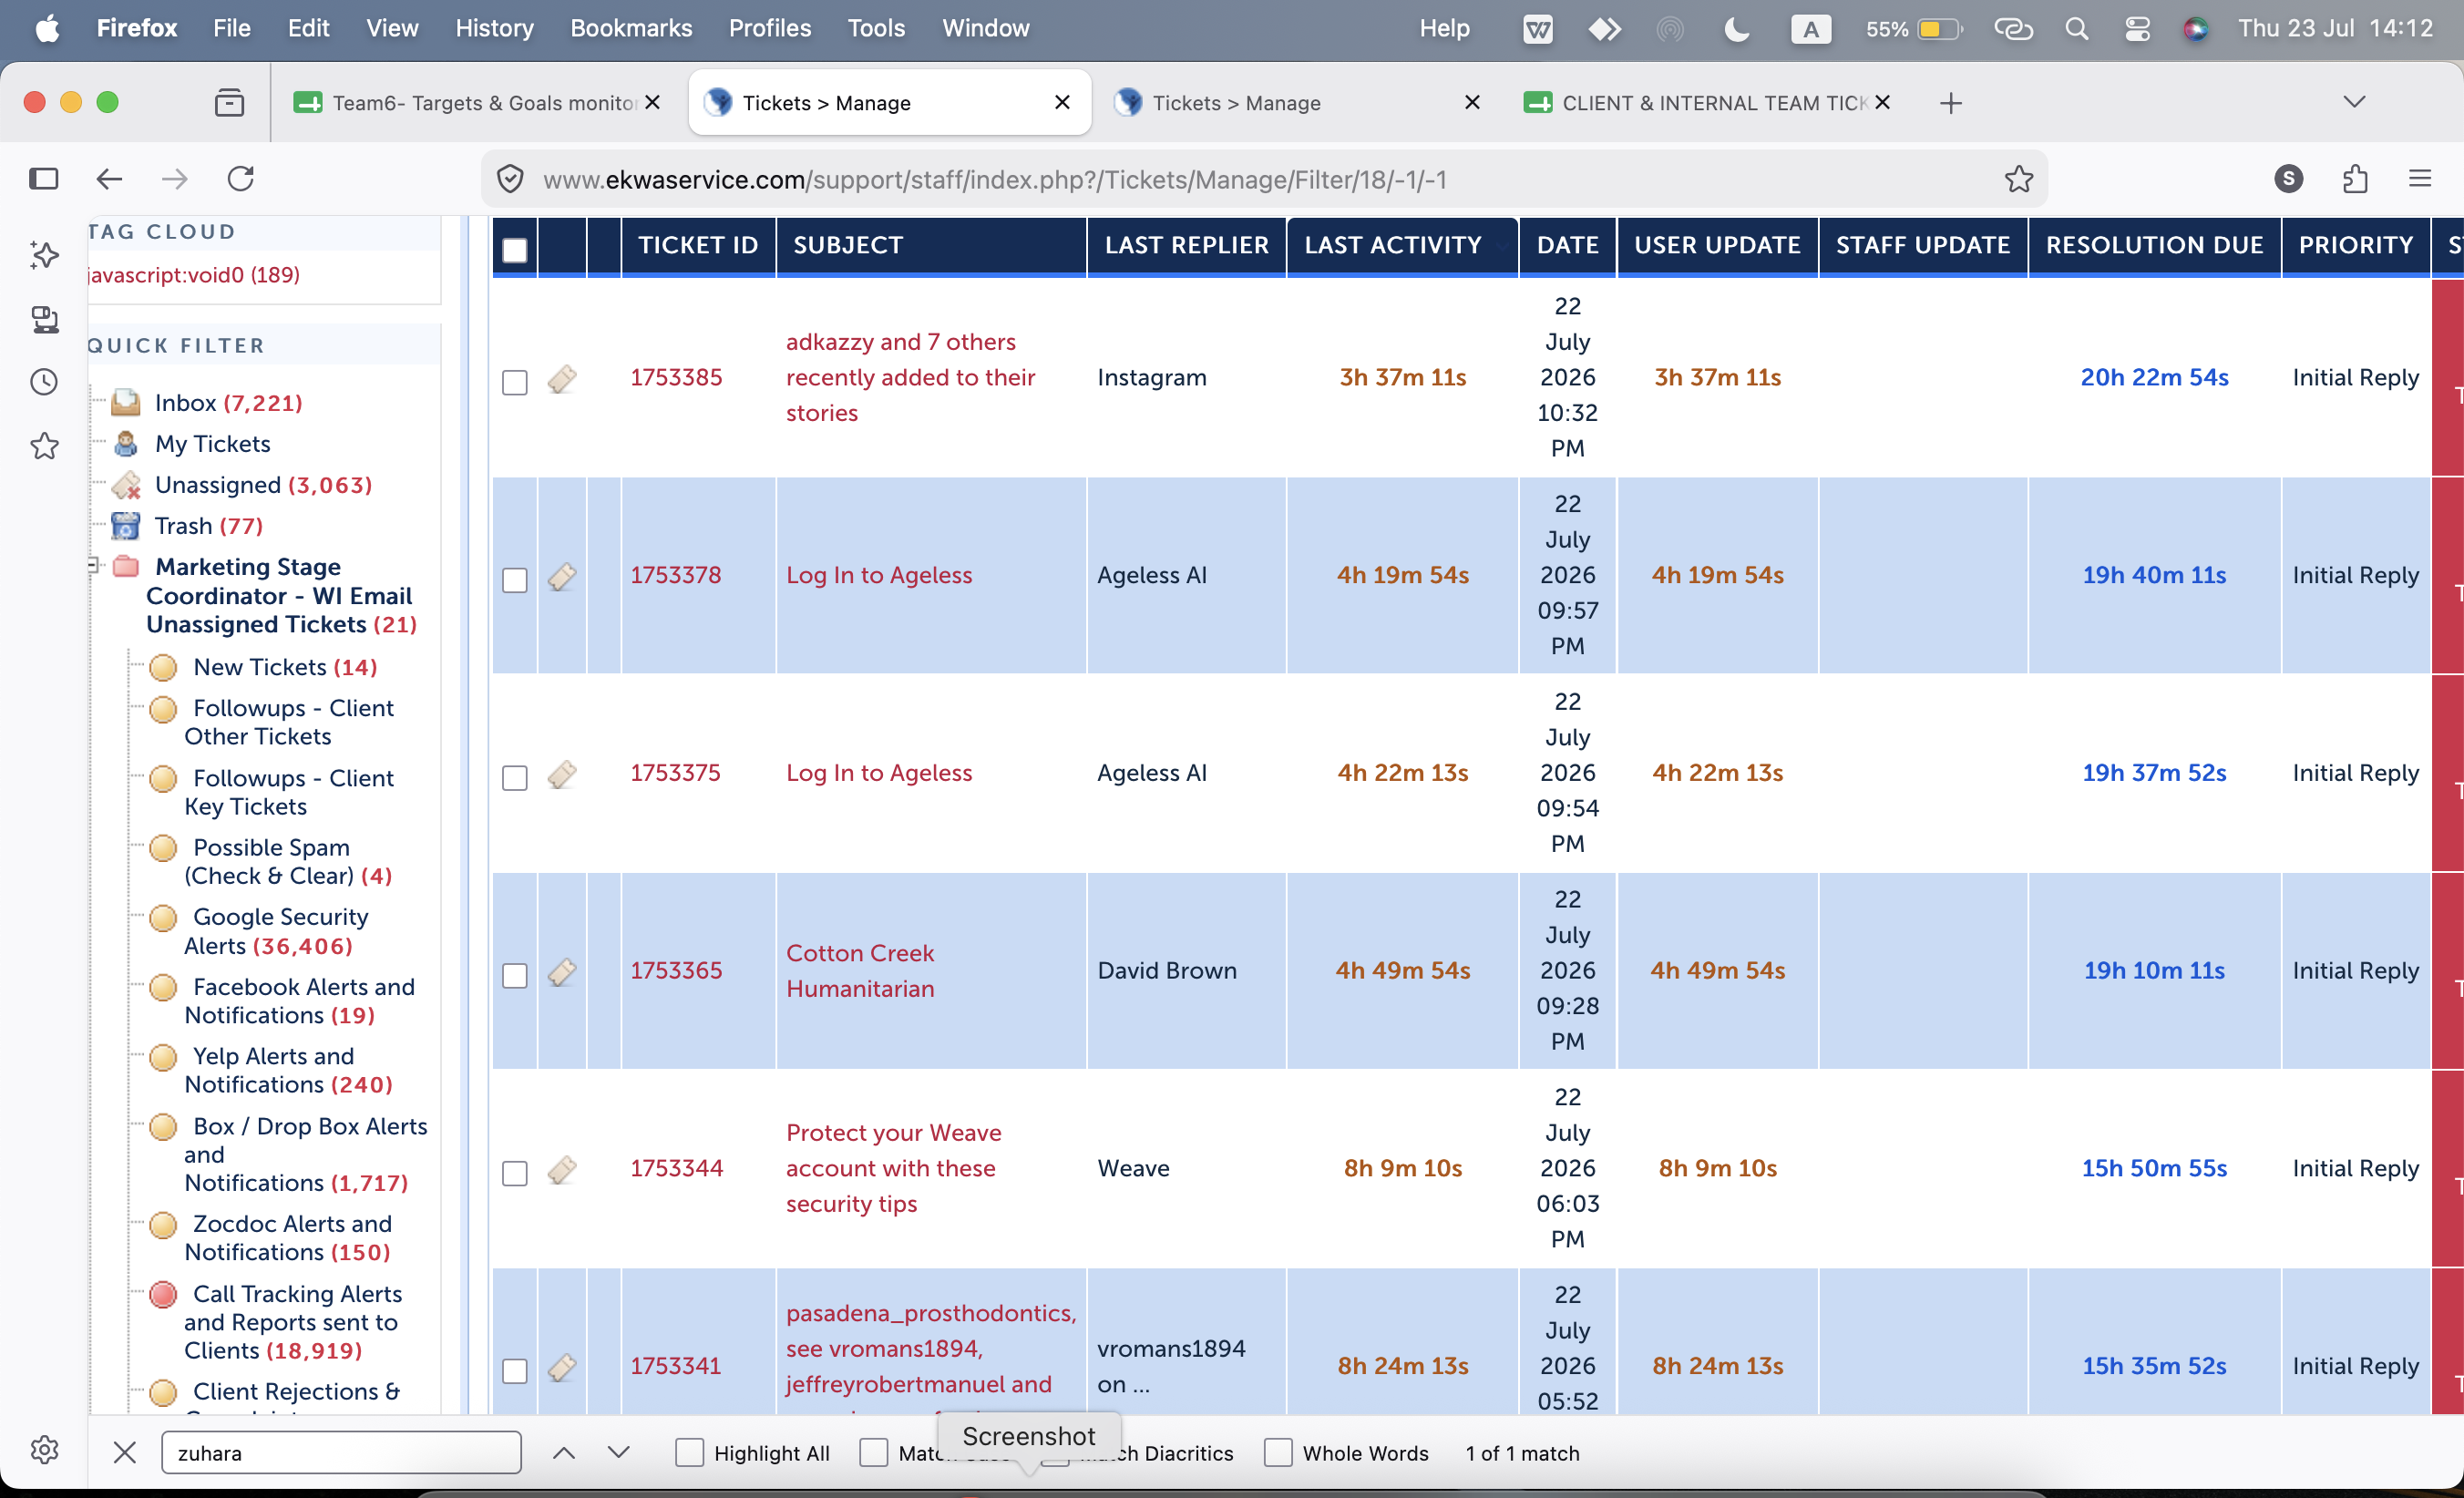Screen dimensions: 2464x1498
Task: Open My Tickets filter
Action: click(x=212, y=444)
